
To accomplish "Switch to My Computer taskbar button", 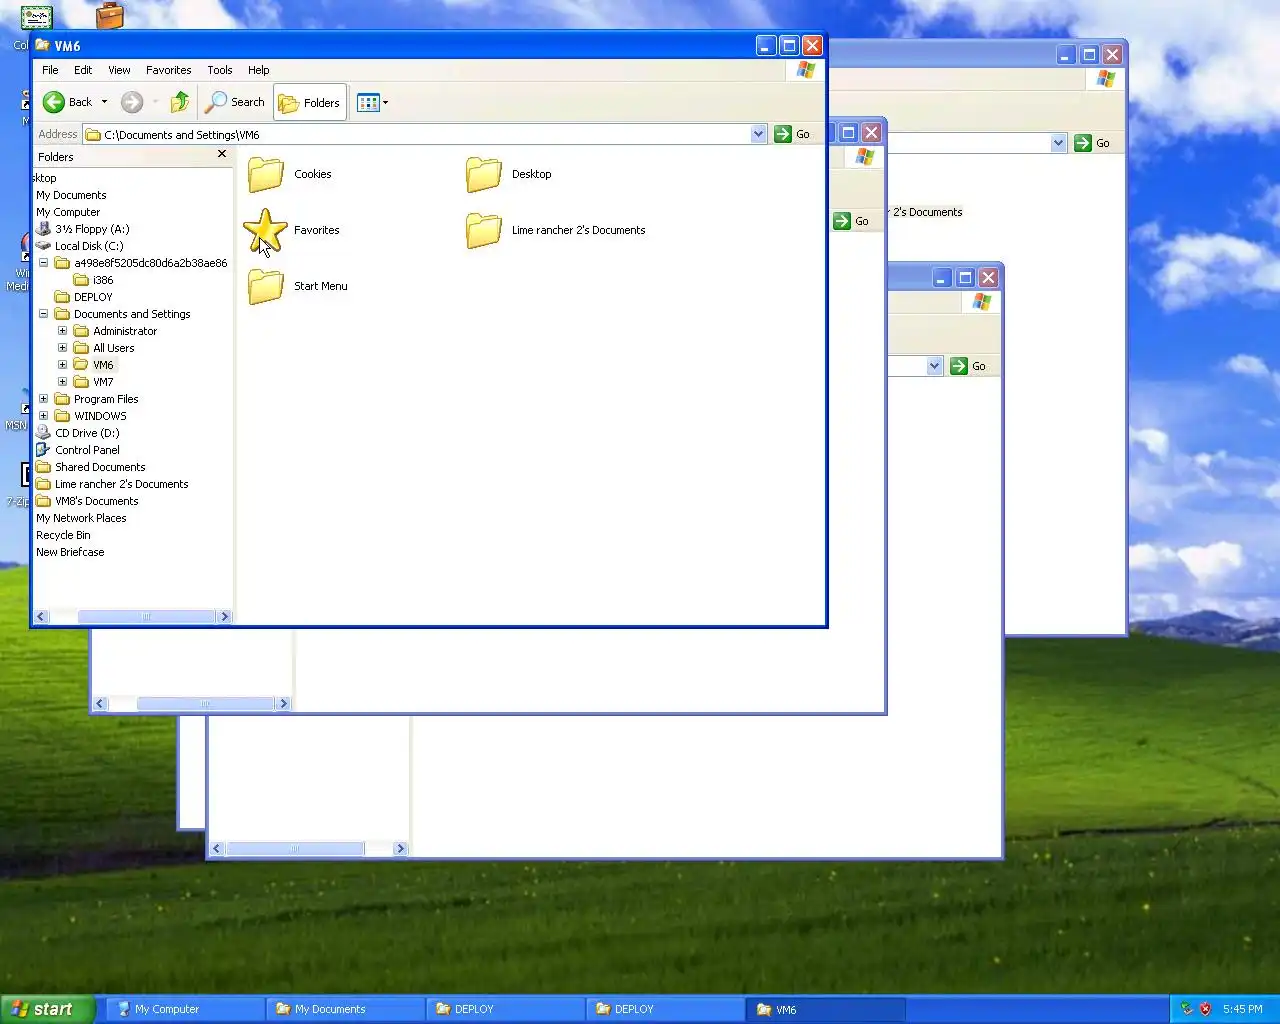I will tap(184, 1009).
